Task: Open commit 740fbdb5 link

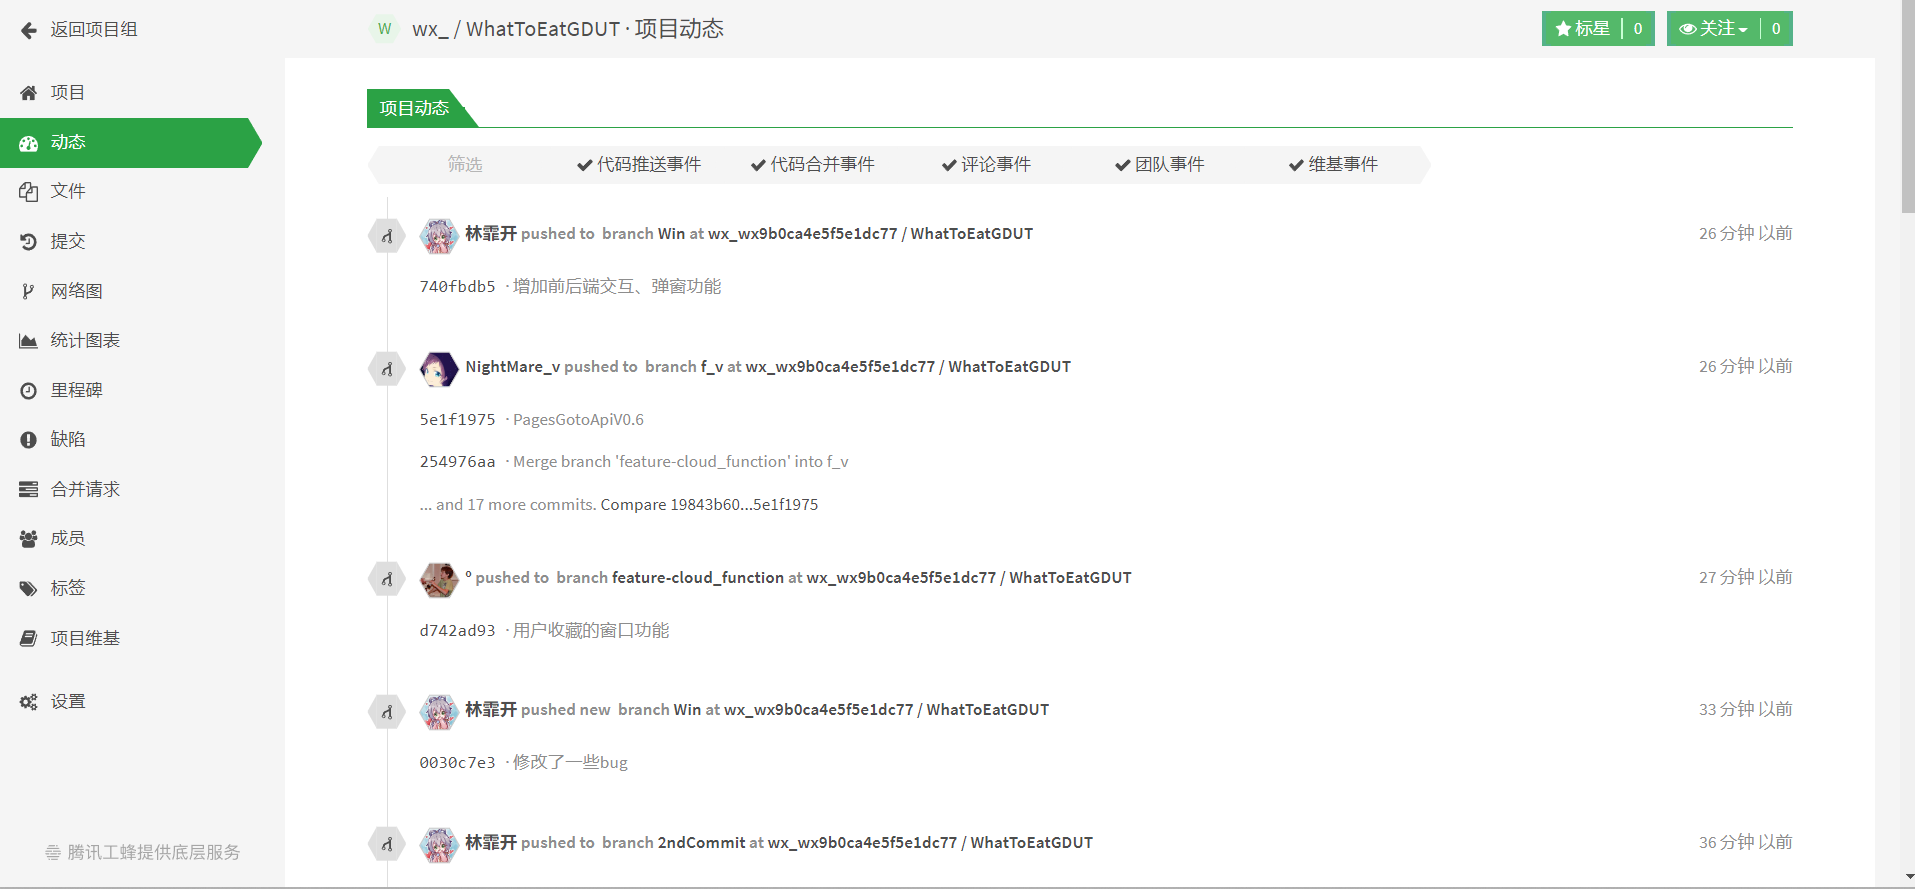Action: (458, 287)
